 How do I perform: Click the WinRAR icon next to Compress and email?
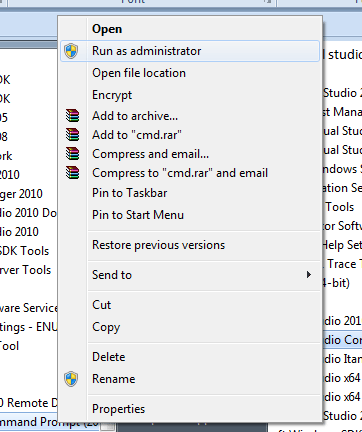pyautogui.click(x=72, y=154)
